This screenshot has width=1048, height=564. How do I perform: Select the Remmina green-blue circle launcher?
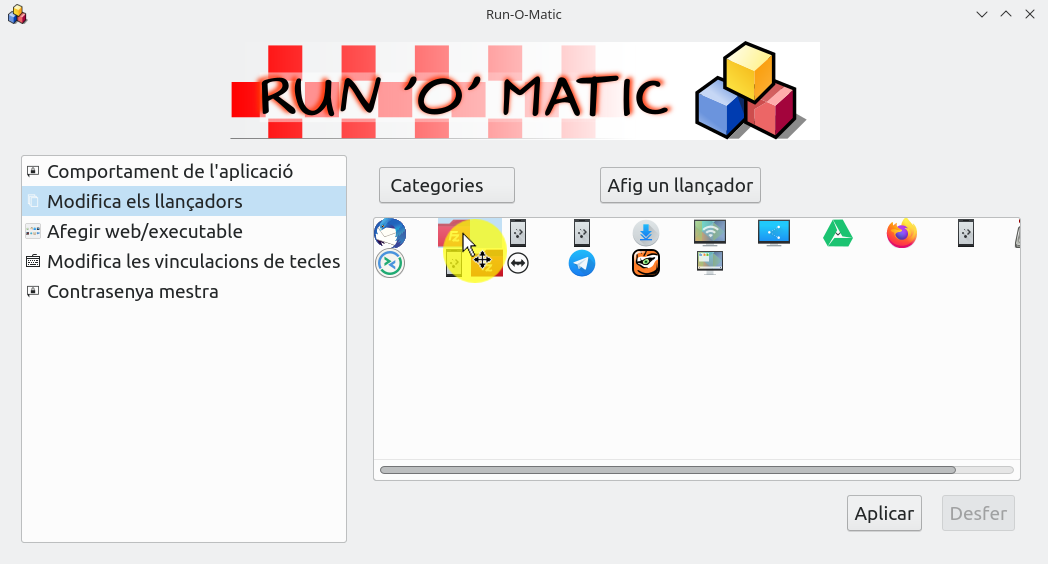(390, 263)
